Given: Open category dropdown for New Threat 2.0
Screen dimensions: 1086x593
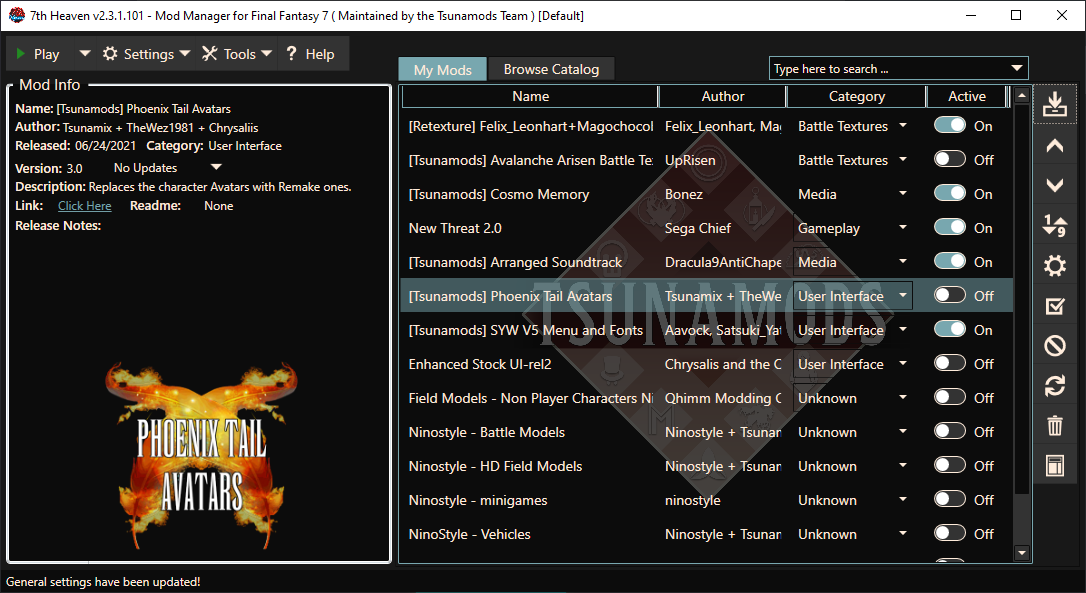Looking at the screenshot, I should point(902,228).
